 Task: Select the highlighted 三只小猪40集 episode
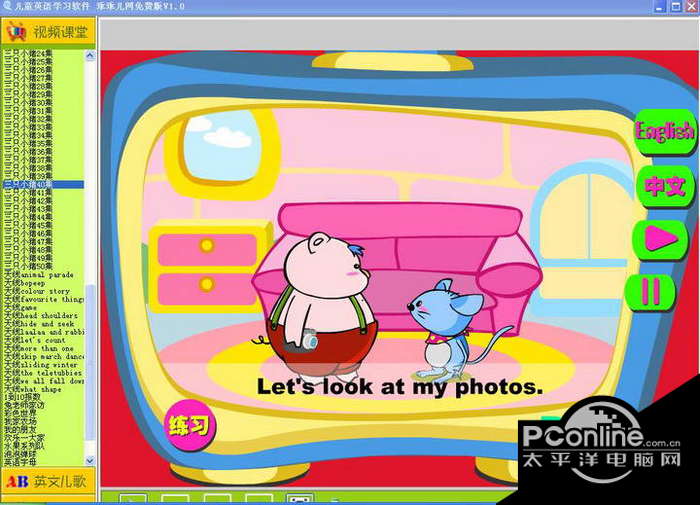tap(43, 184)
